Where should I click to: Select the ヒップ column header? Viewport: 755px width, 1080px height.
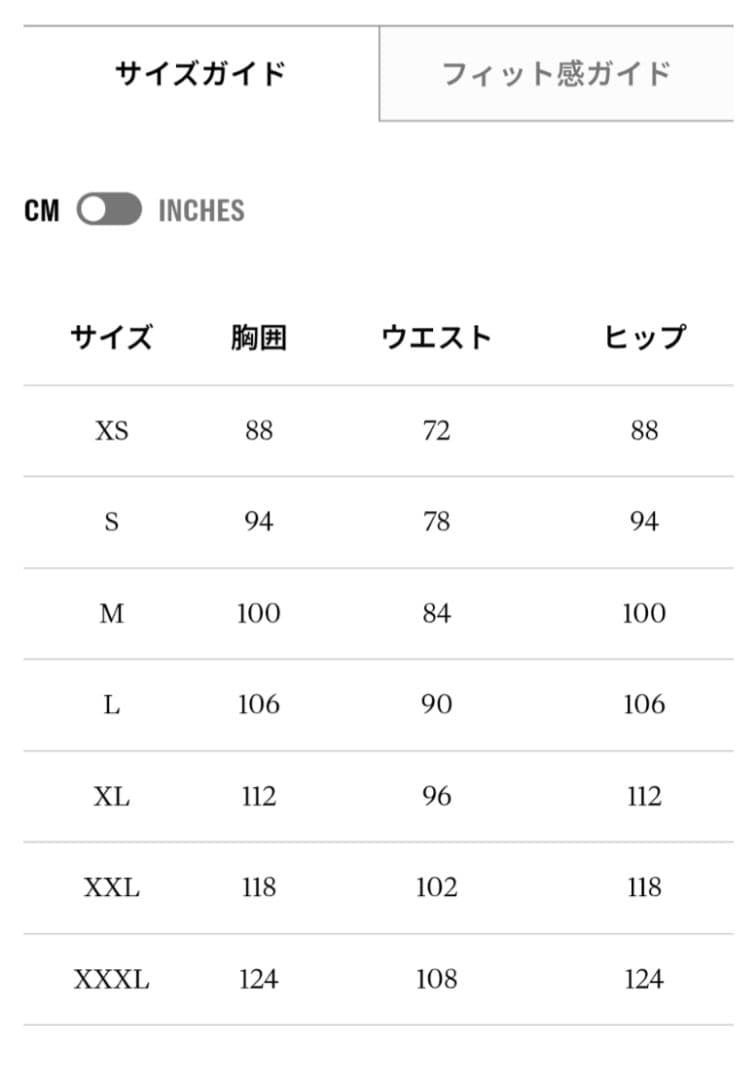pyautogui.click(x=647, y=336)
